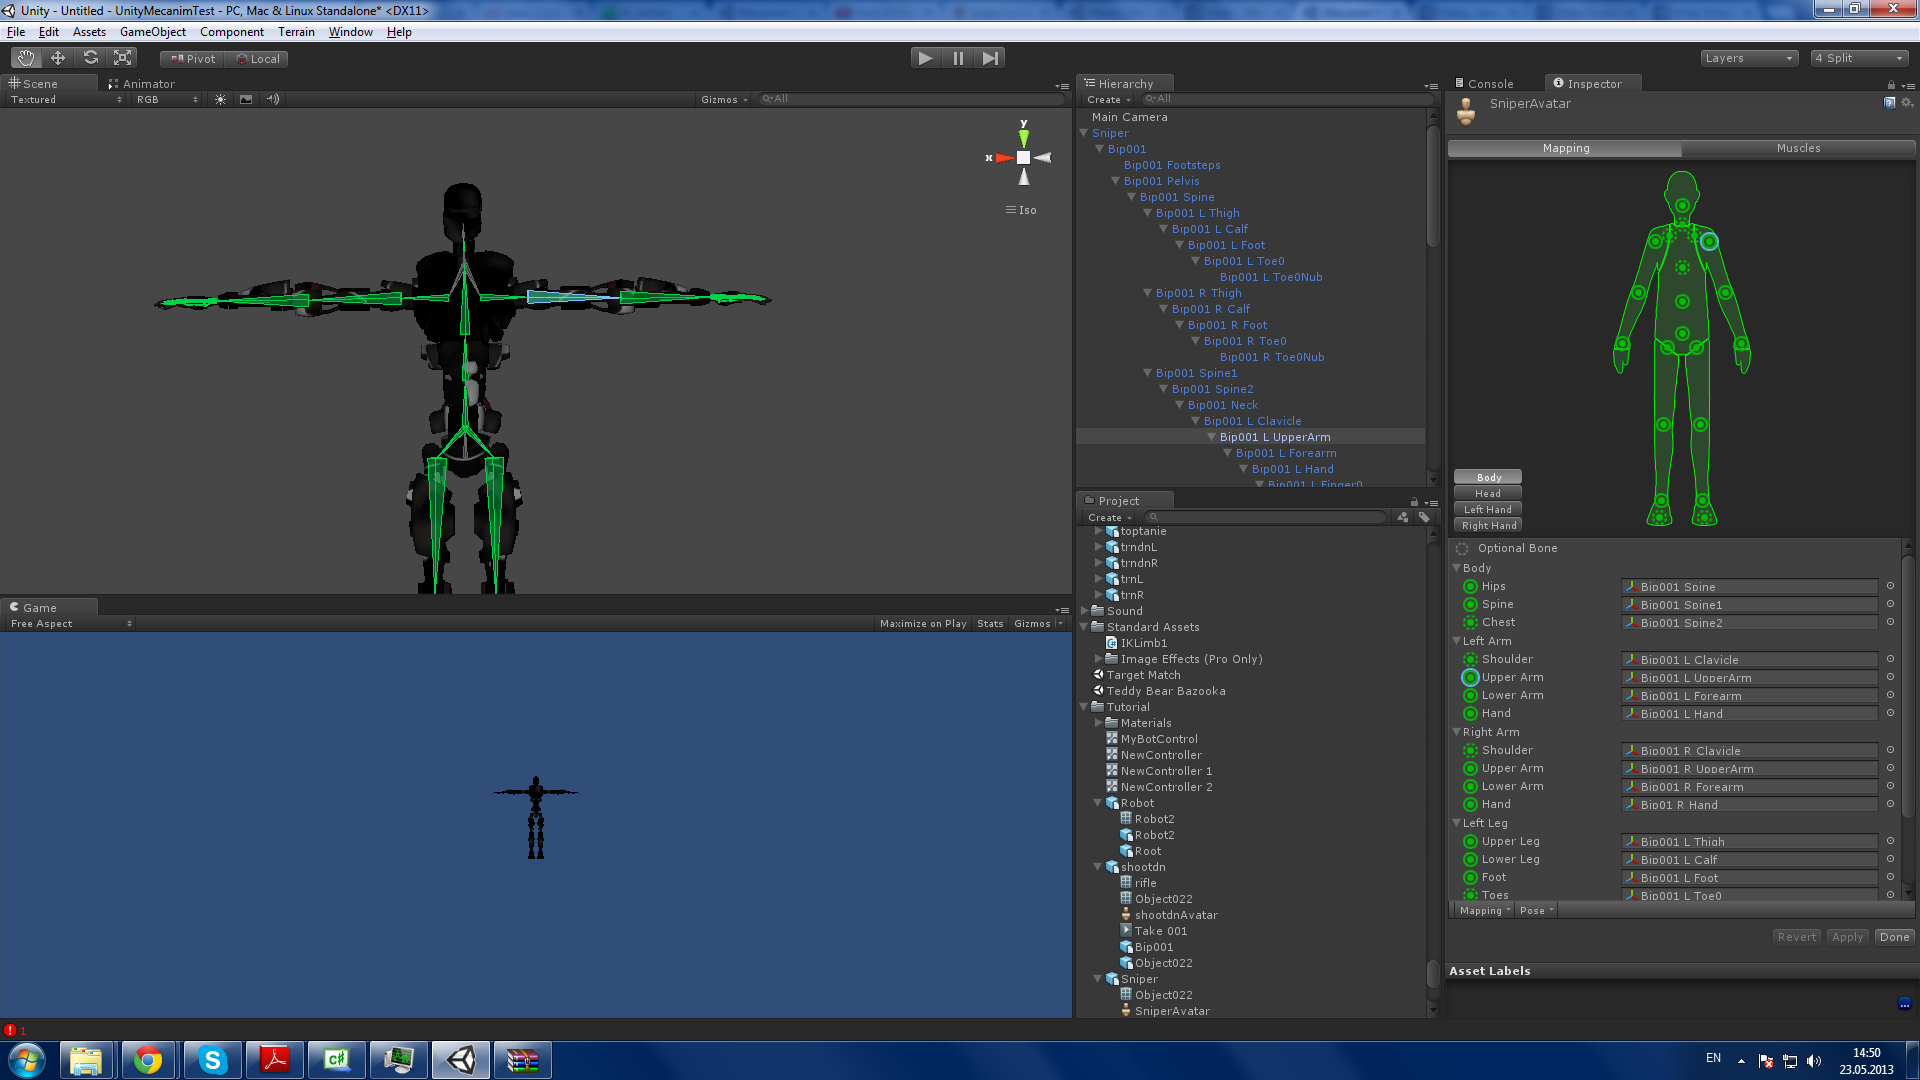The width and height of the screenshot is (1920, 1080).
Task: Click the scene orientation gizmo center cube
Action: coord(1023,158)
